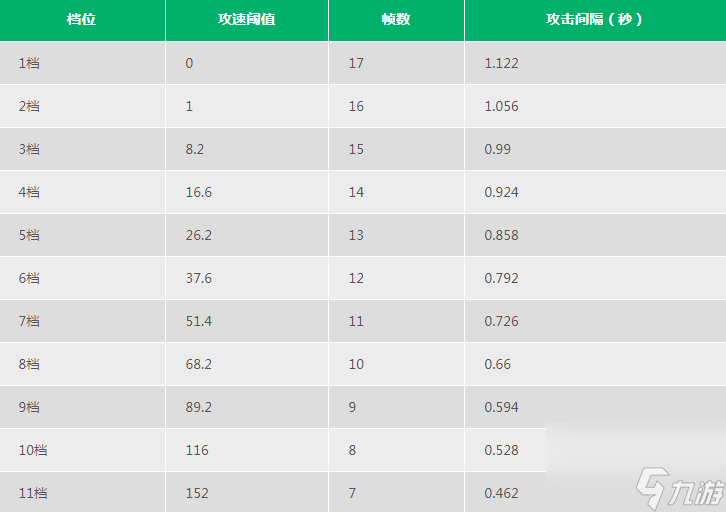
Task: Select the 0.726 interval cell
Action: [x=501, y=321]
